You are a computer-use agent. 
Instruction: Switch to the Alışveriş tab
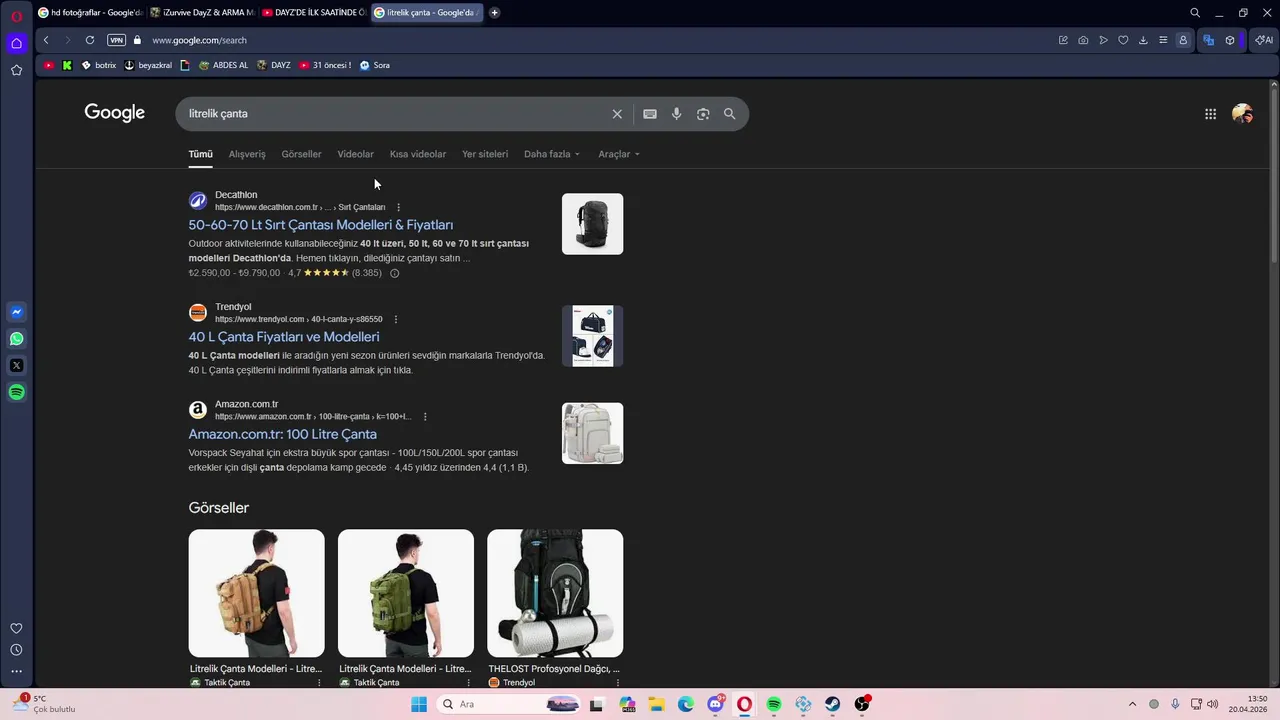[247, 154]
